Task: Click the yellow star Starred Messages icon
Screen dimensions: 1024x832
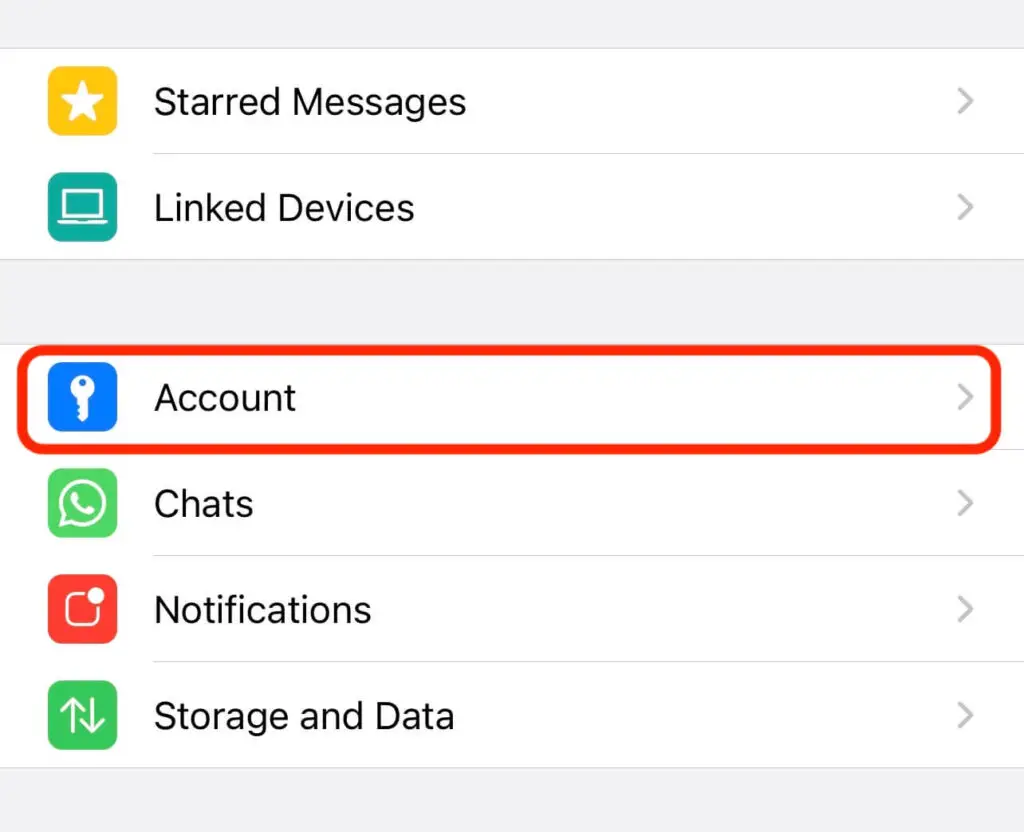Action: 82,101
